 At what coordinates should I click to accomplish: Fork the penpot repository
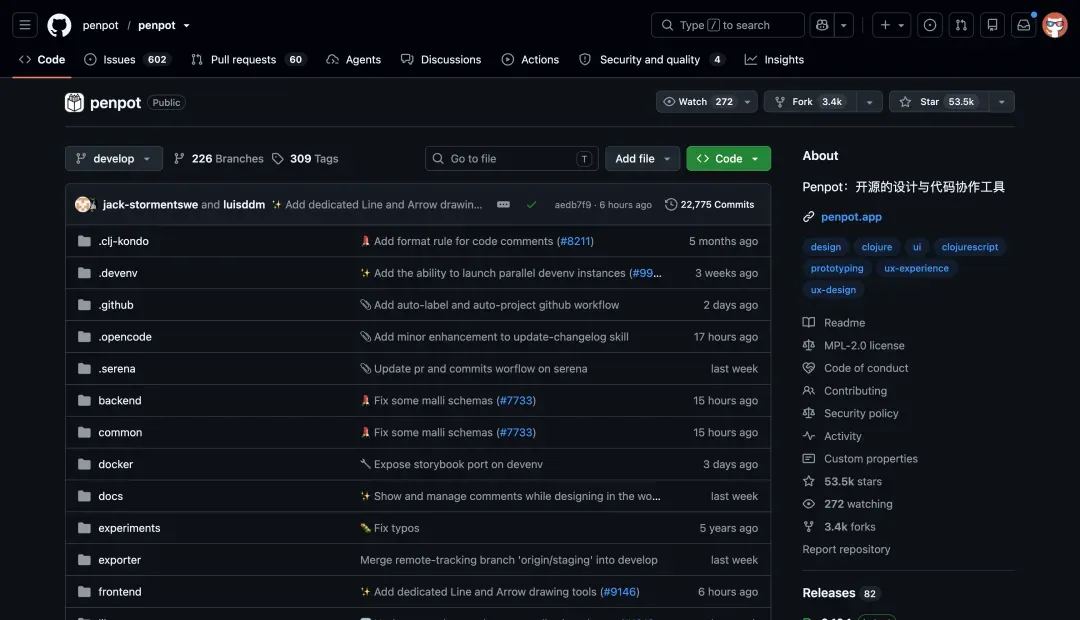point(810,102)
